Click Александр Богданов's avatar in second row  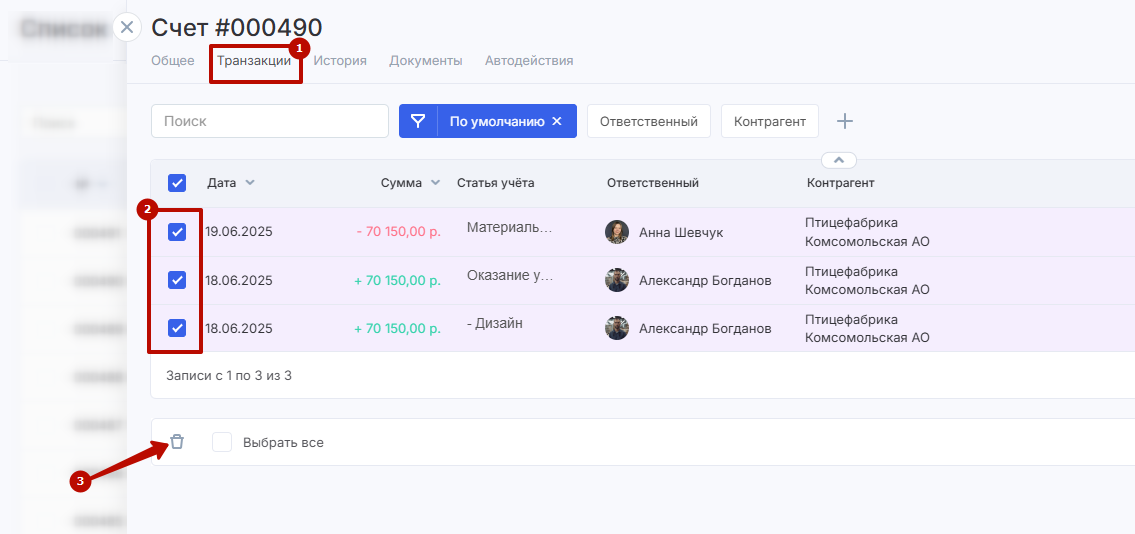coord(617,280)
